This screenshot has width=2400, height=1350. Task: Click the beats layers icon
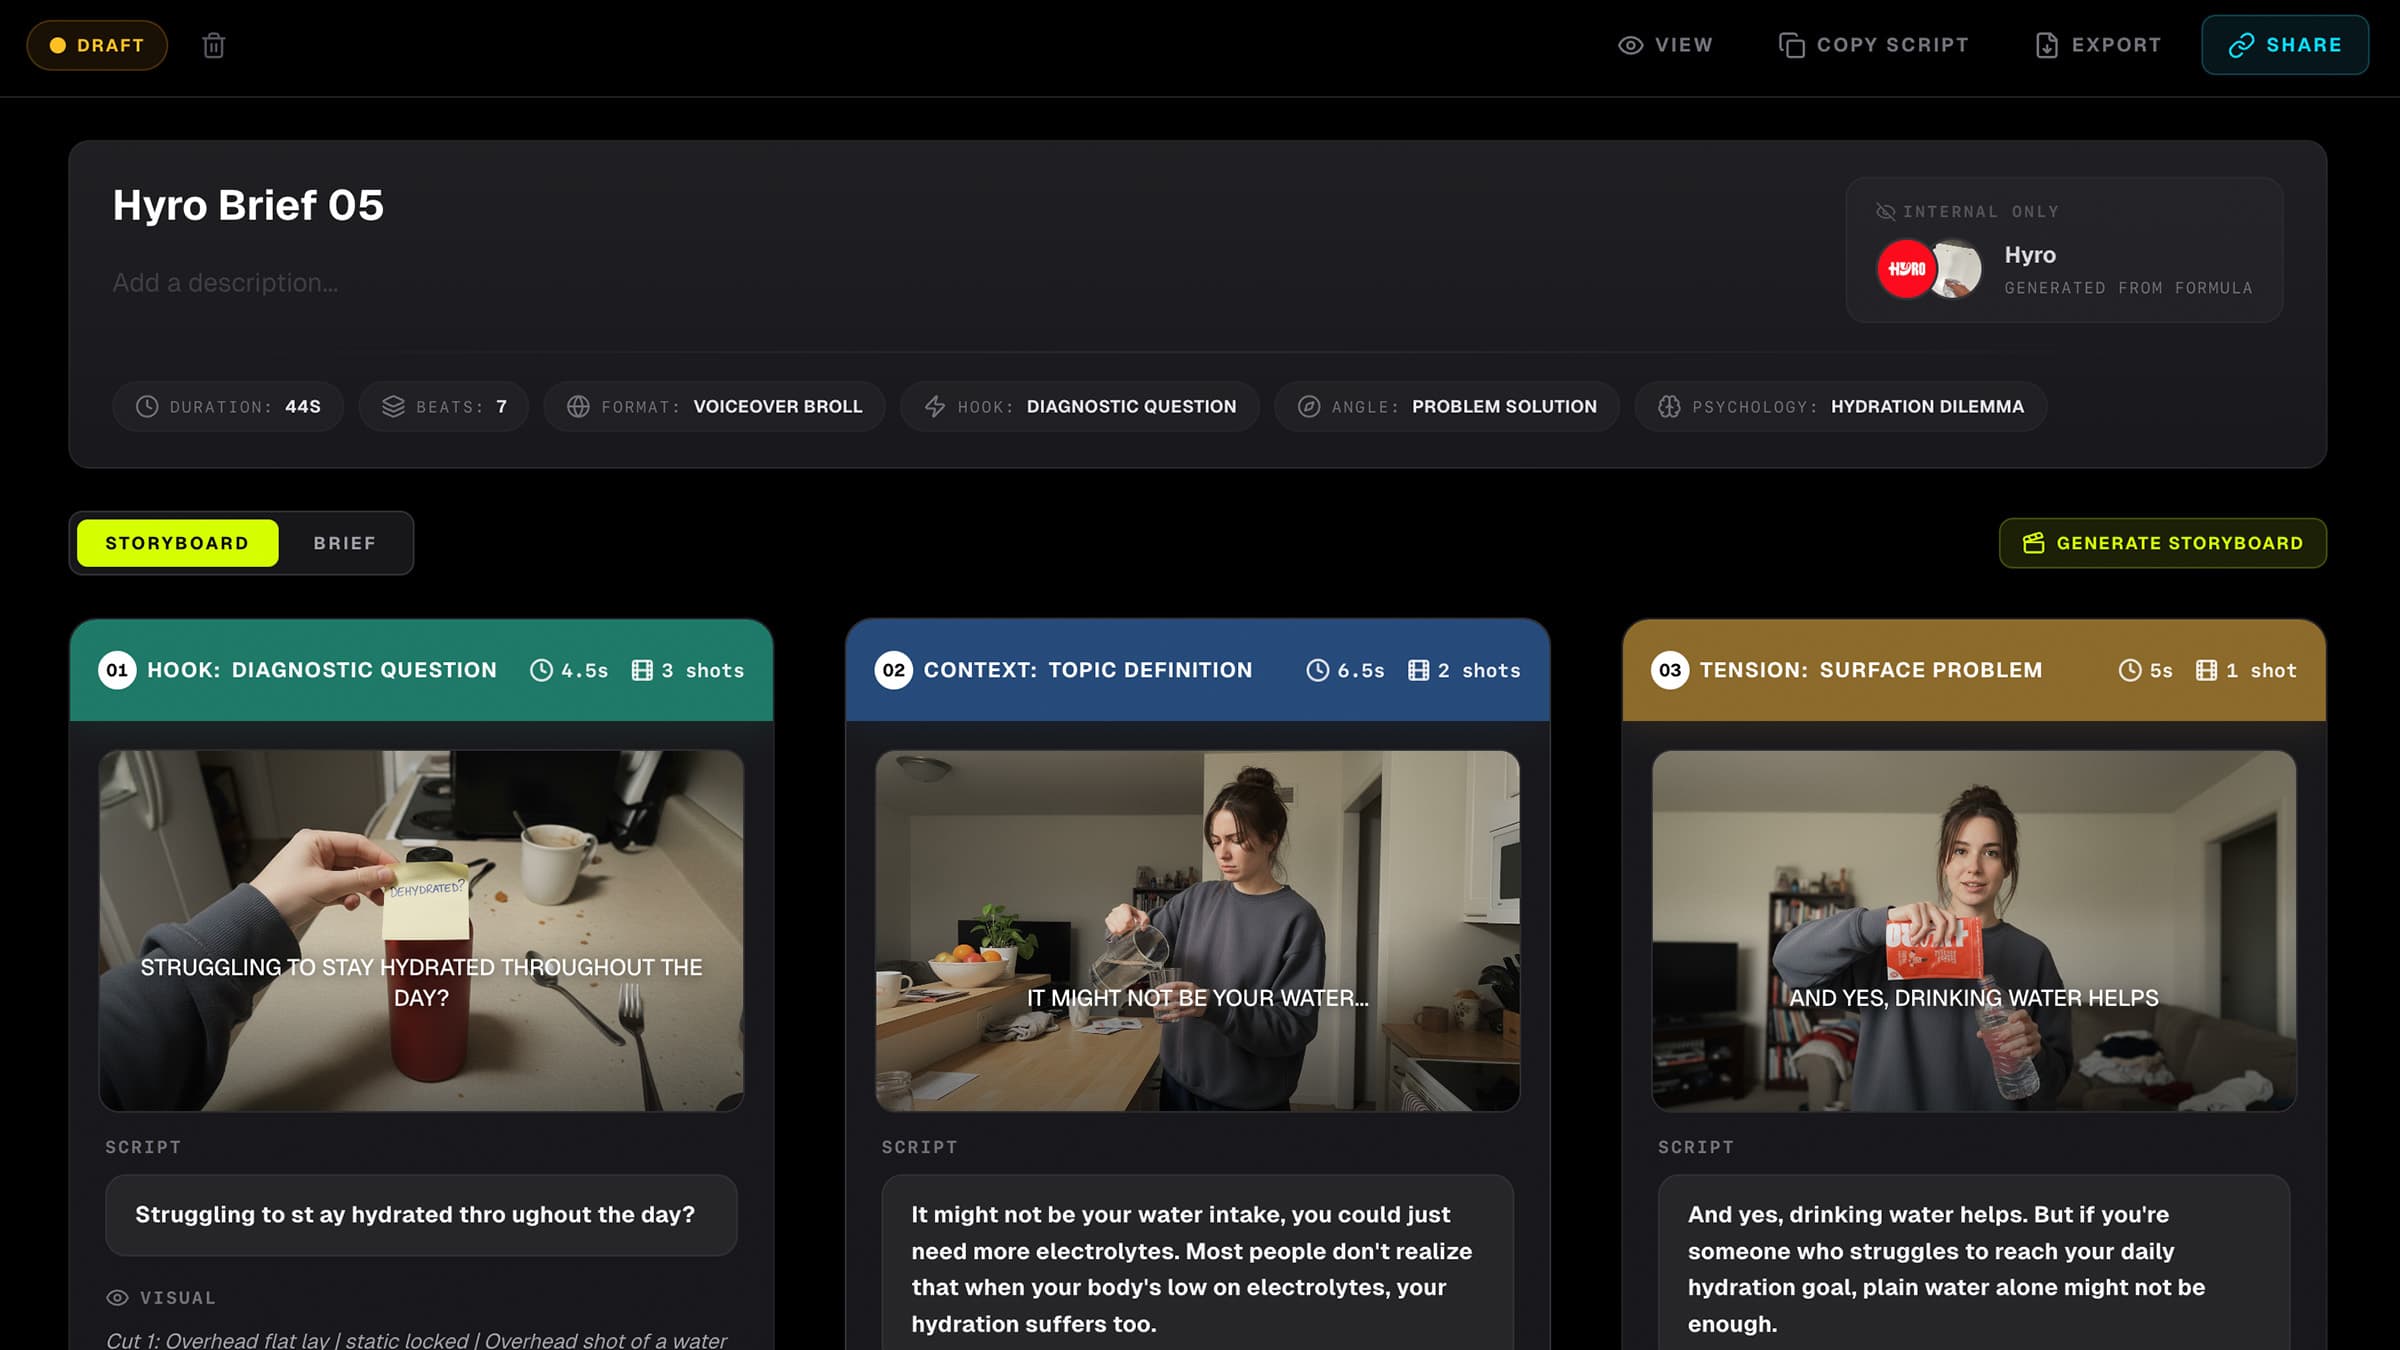click(x=393, y=407)
